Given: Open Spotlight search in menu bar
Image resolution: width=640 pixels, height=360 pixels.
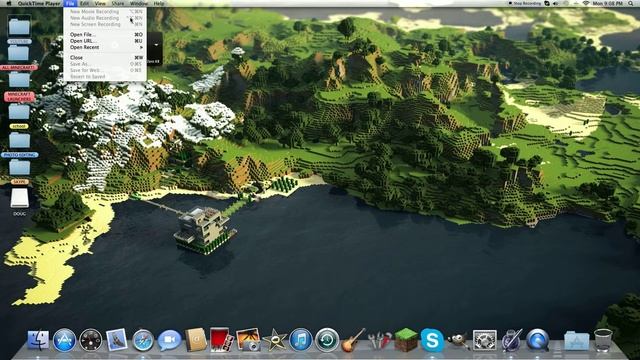Looking at the screenshot, I should click(x=631, y=3).
